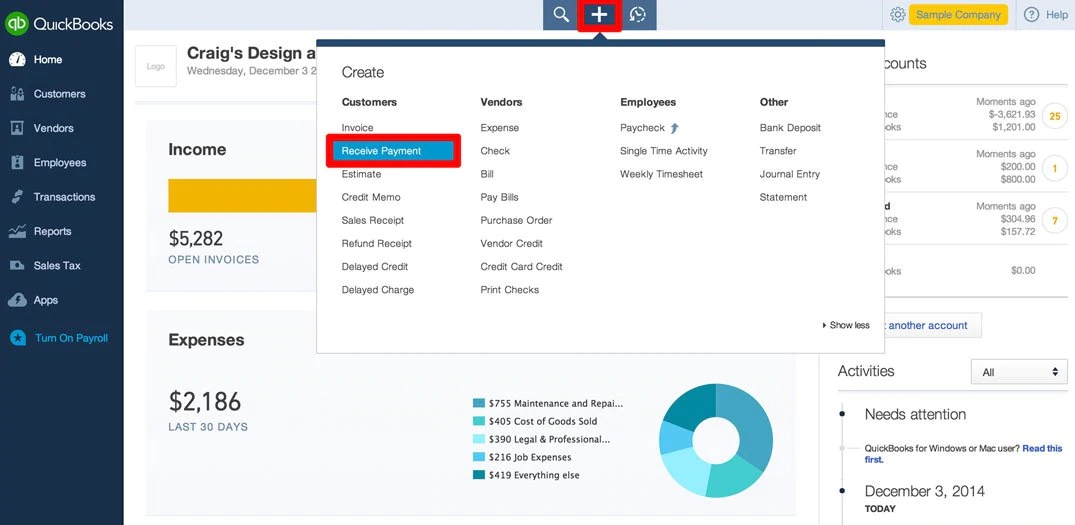Select Journal Entry under Other
Screen dimensions: 1075x525
790,174
